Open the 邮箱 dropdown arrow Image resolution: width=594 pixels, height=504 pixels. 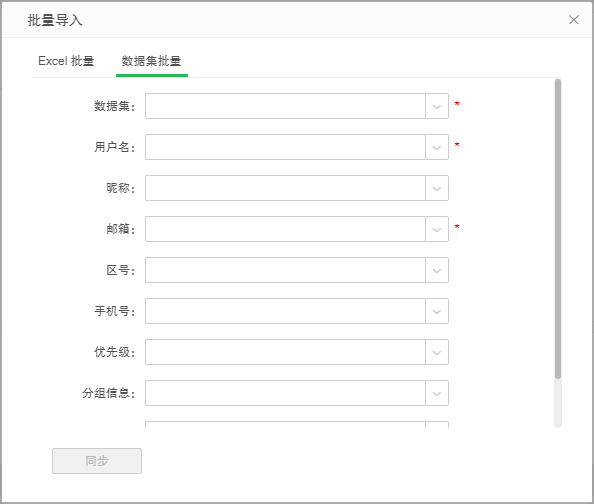pyautogui.click(x=437, y=229)
